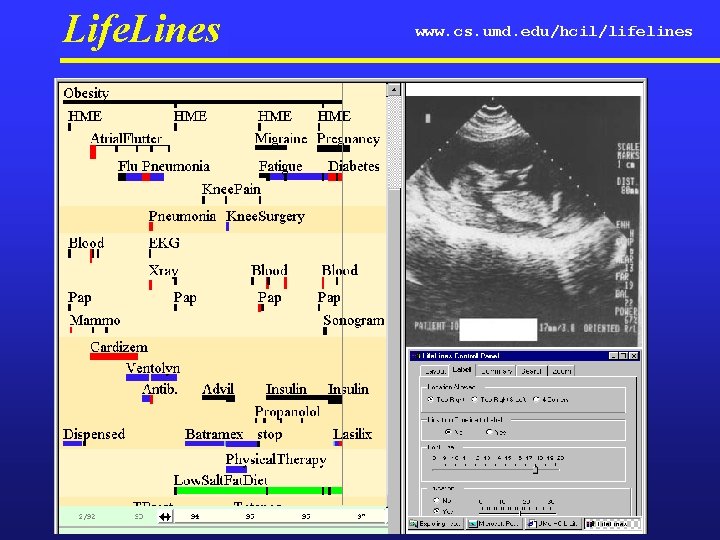Choose the Top Right location radio button
This screenshot has height=540, width=720.
[430, 399]
